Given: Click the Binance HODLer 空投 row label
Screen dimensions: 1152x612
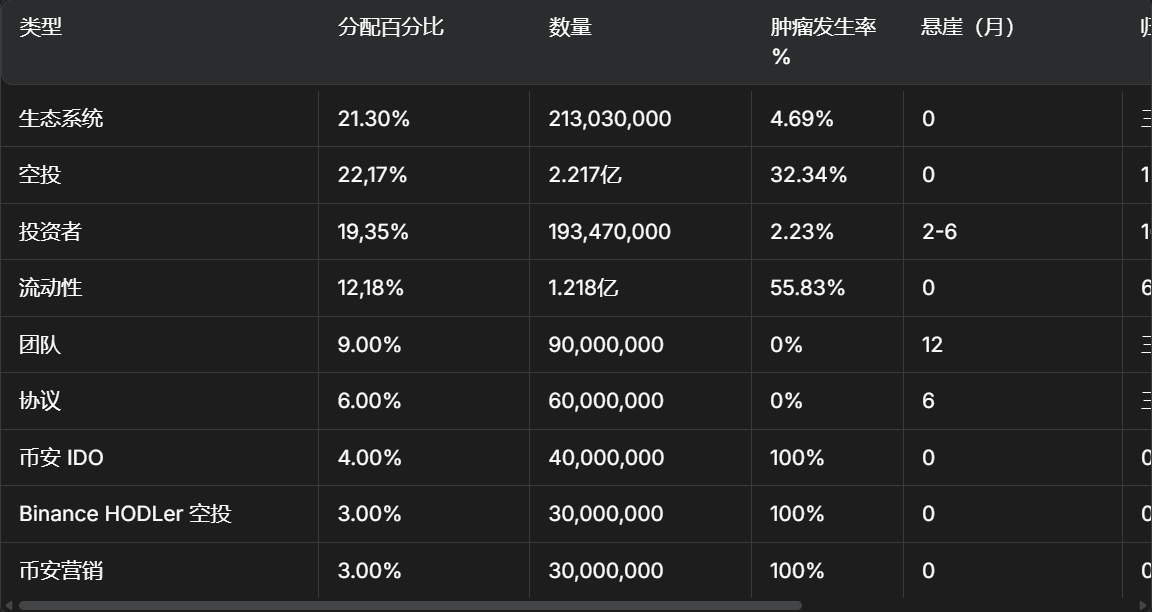Looking at the screenshot, I should (125, 514).
